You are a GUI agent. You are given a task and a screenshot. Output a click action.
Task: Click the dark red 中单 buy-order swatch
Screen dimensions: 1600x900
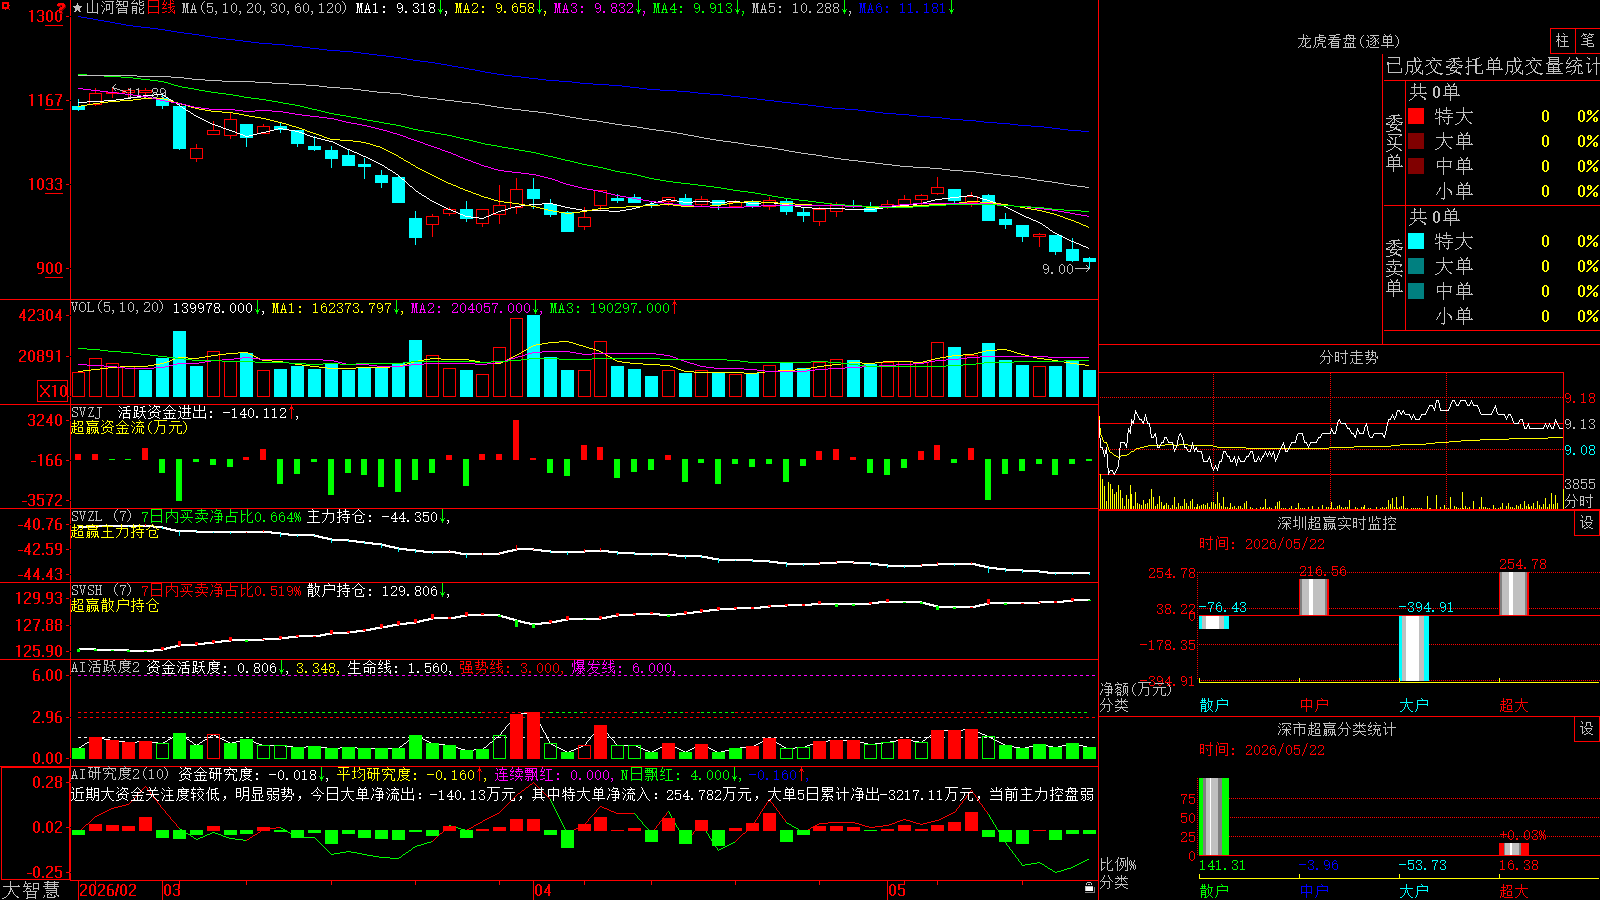(1416, 166)
